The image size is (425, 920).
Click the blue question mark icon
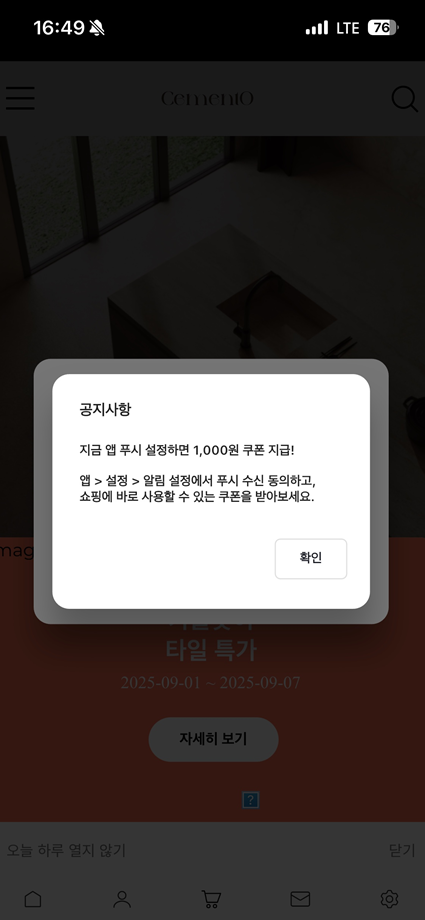pos(251,800)
